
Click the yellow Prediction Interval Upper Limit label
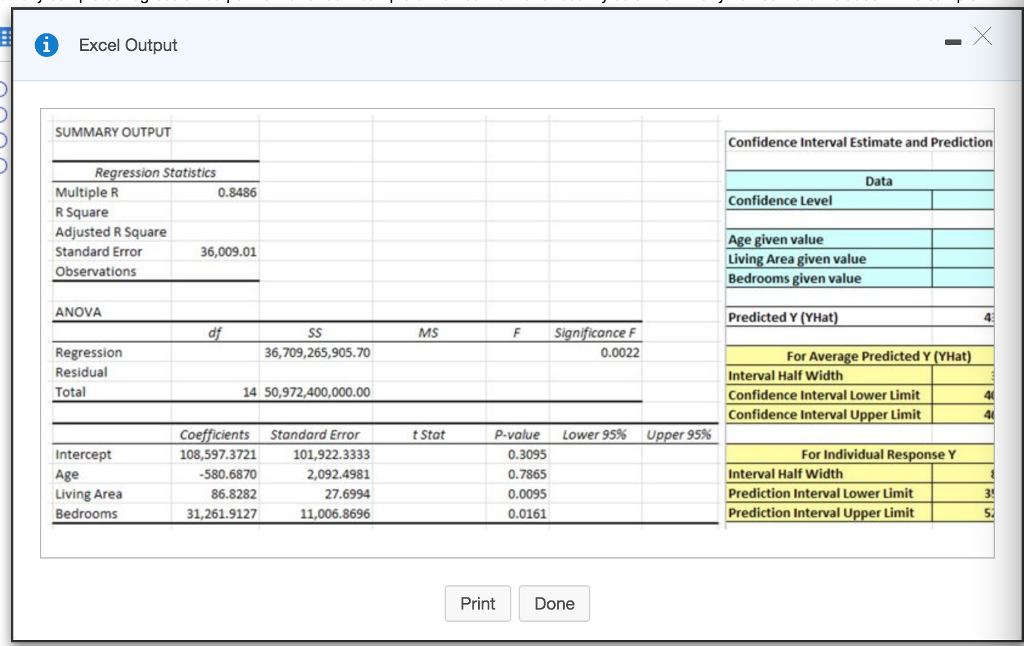pos(821,513)
